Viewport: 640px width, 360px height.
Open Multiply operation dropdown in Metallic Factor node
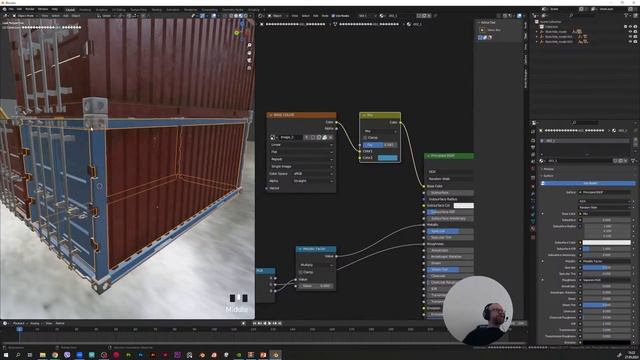(x=316, y=265)
